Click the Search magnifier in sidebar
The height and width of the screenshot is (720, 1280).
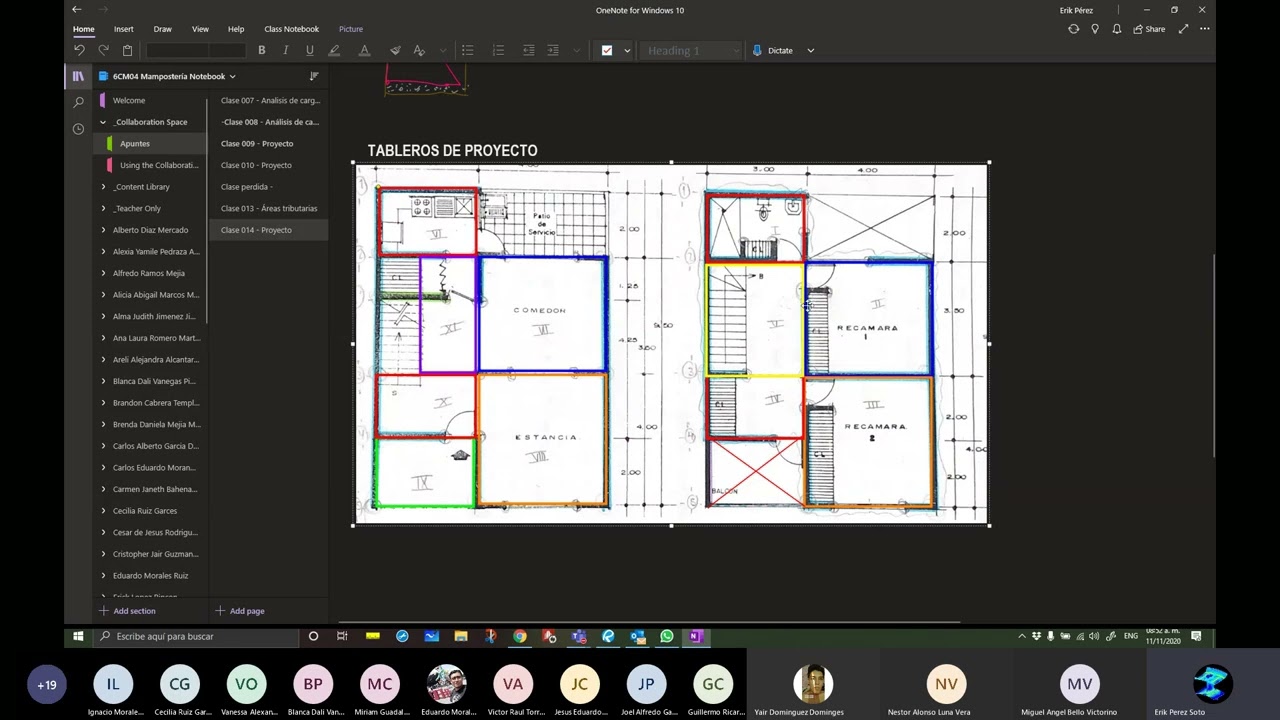point(78,102)
